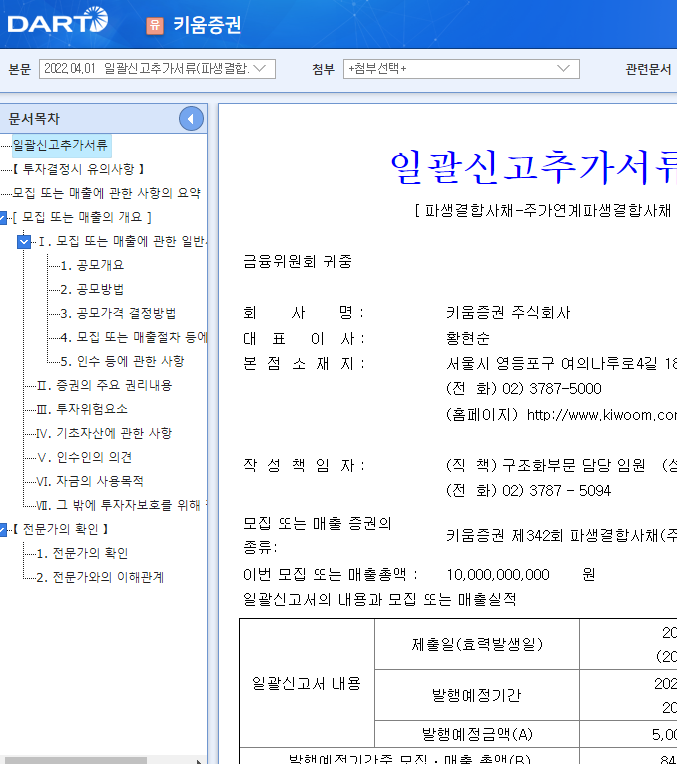The height and width of the screenshot is (764, 677).
Task: Click the 02) 3787 - 5094 phone number
Action: 556,491
